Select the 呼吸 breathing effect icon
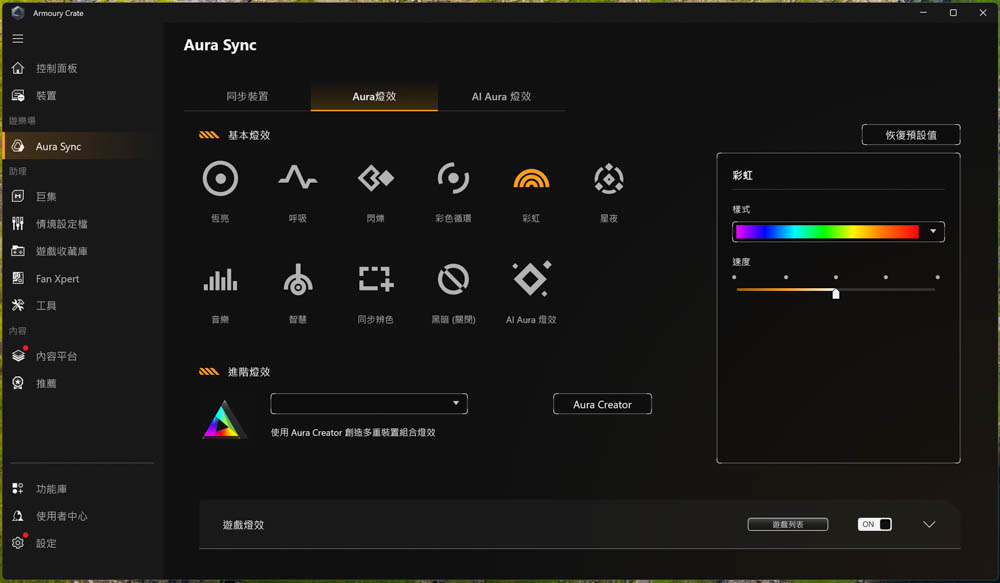1000x583 pixels. pos(297,180)
